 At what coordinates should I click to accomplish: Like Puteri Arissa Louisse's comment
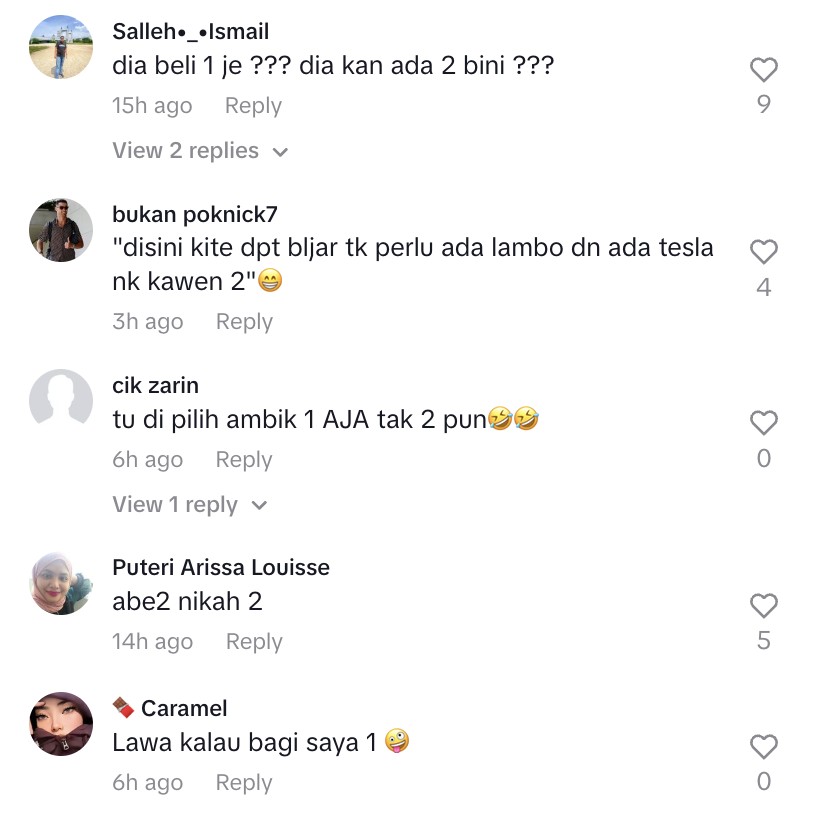763,605
